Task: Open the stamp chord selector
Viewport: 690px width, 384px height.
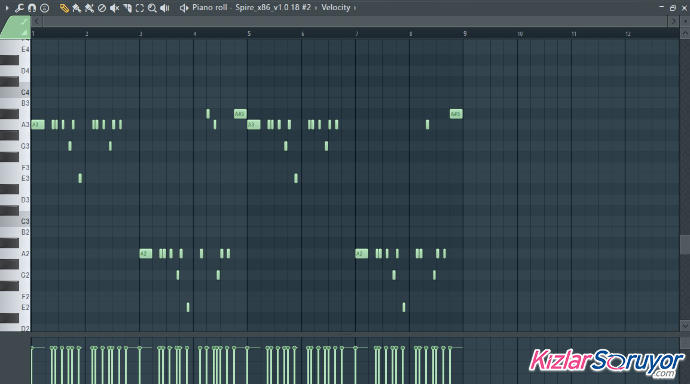Action: (44, 8)
